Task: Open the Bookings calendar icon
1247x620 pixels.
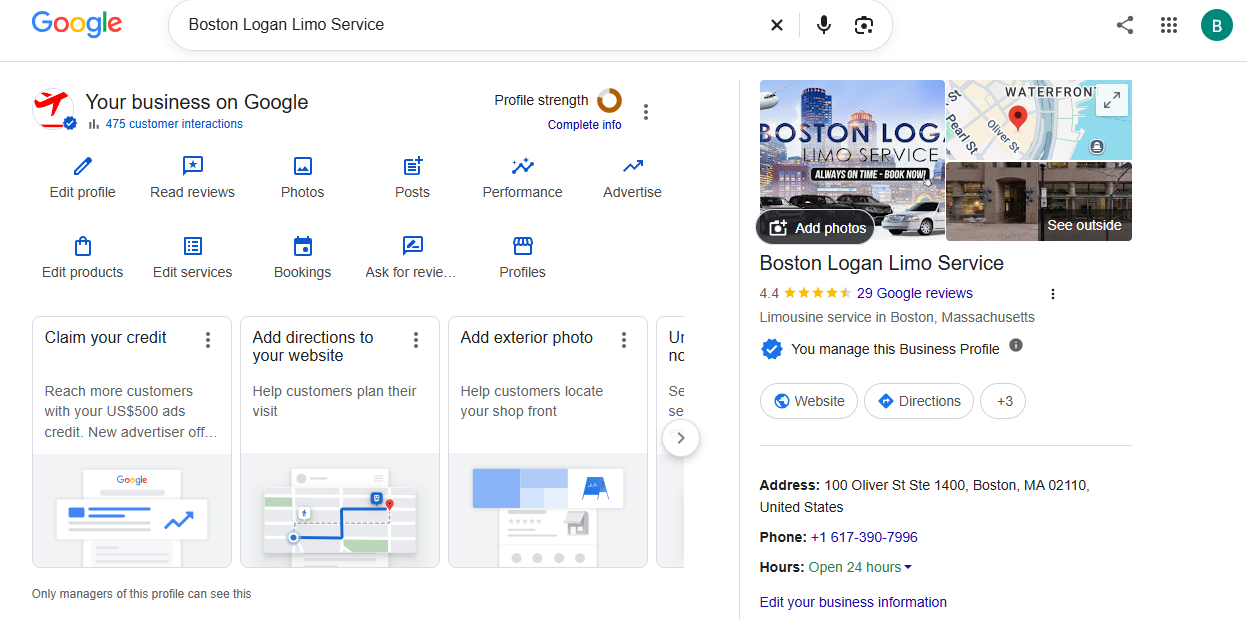Action: click(303, 246)
